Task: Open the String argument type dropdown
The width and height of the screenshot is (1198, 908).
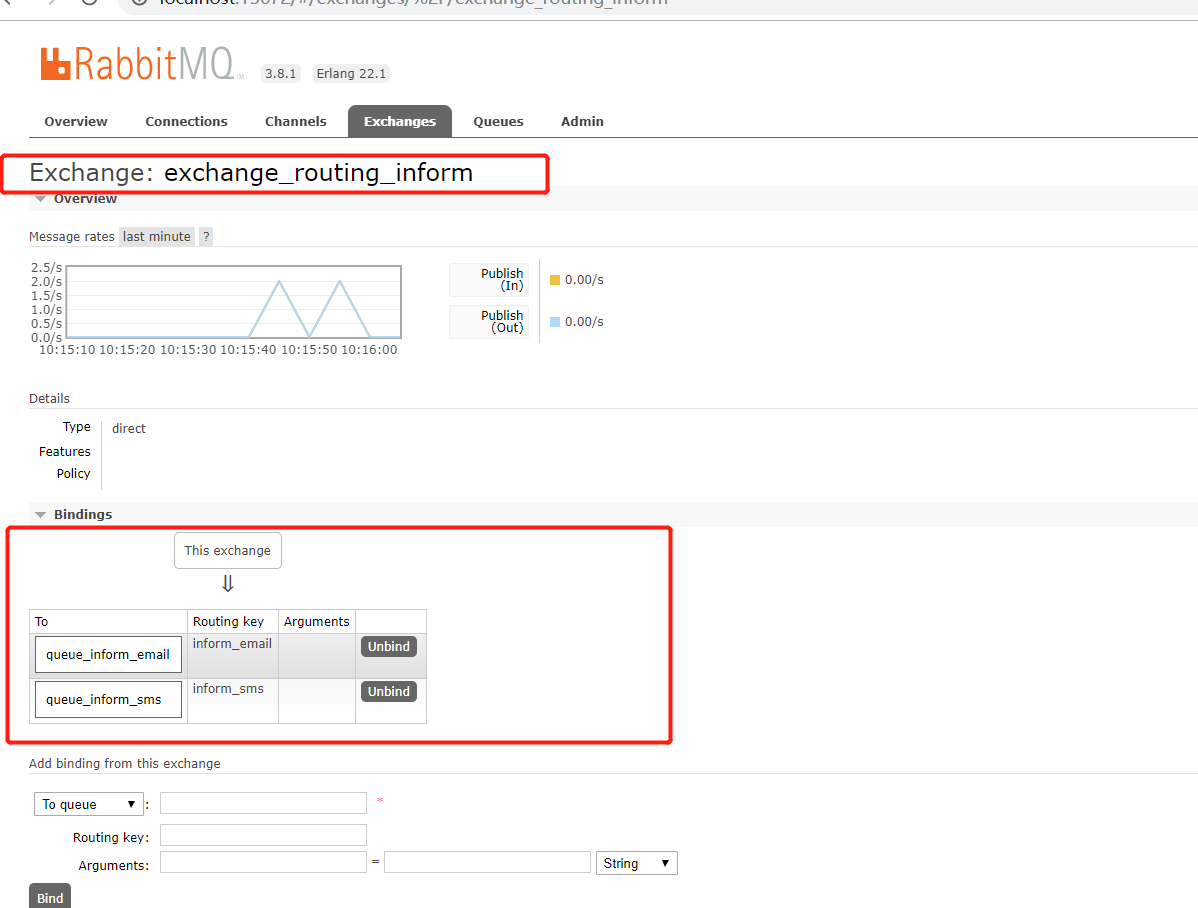Action: point(636,862)
